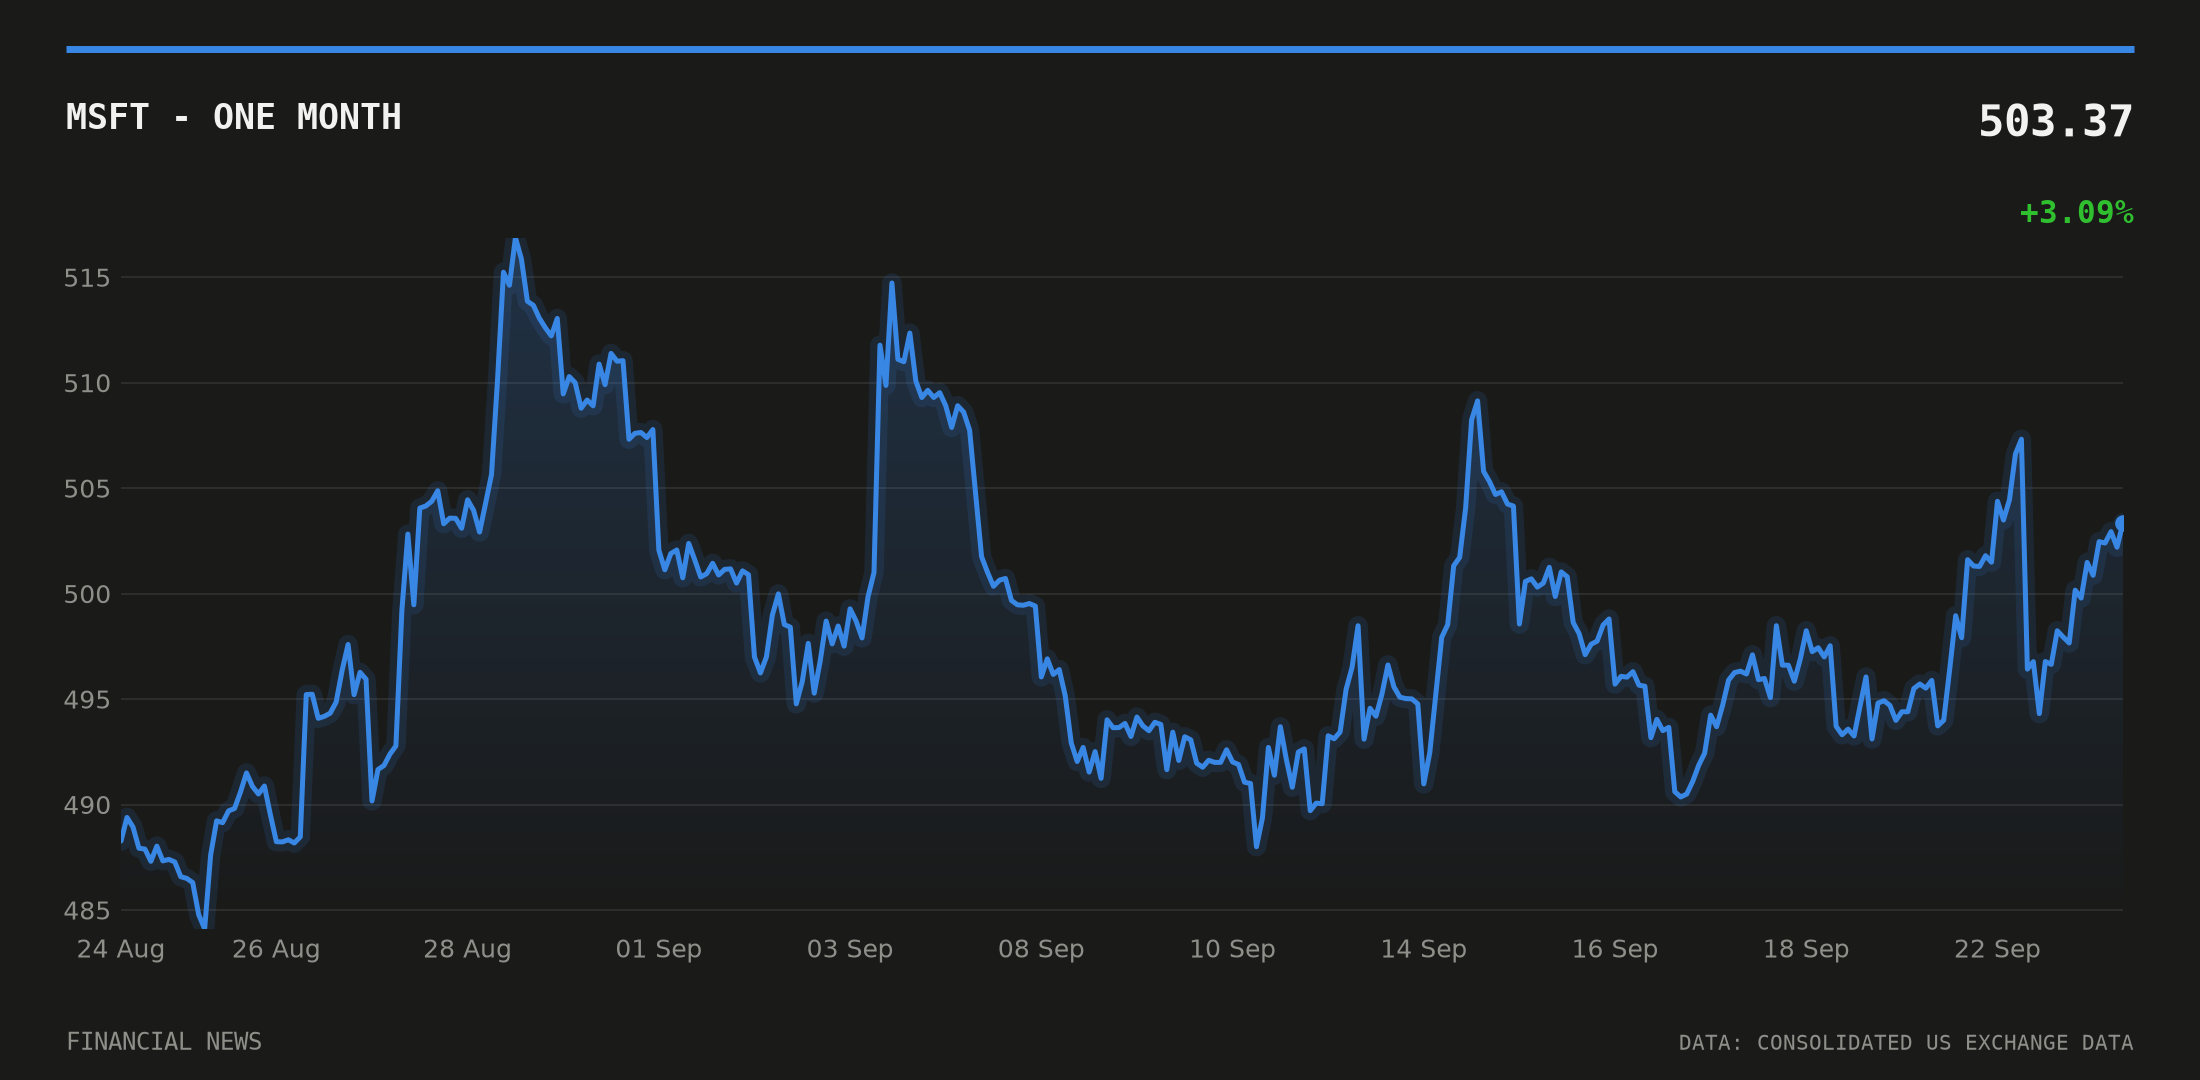
Task: Click the 505 y-axis label
Action: (x=87, y=489)
